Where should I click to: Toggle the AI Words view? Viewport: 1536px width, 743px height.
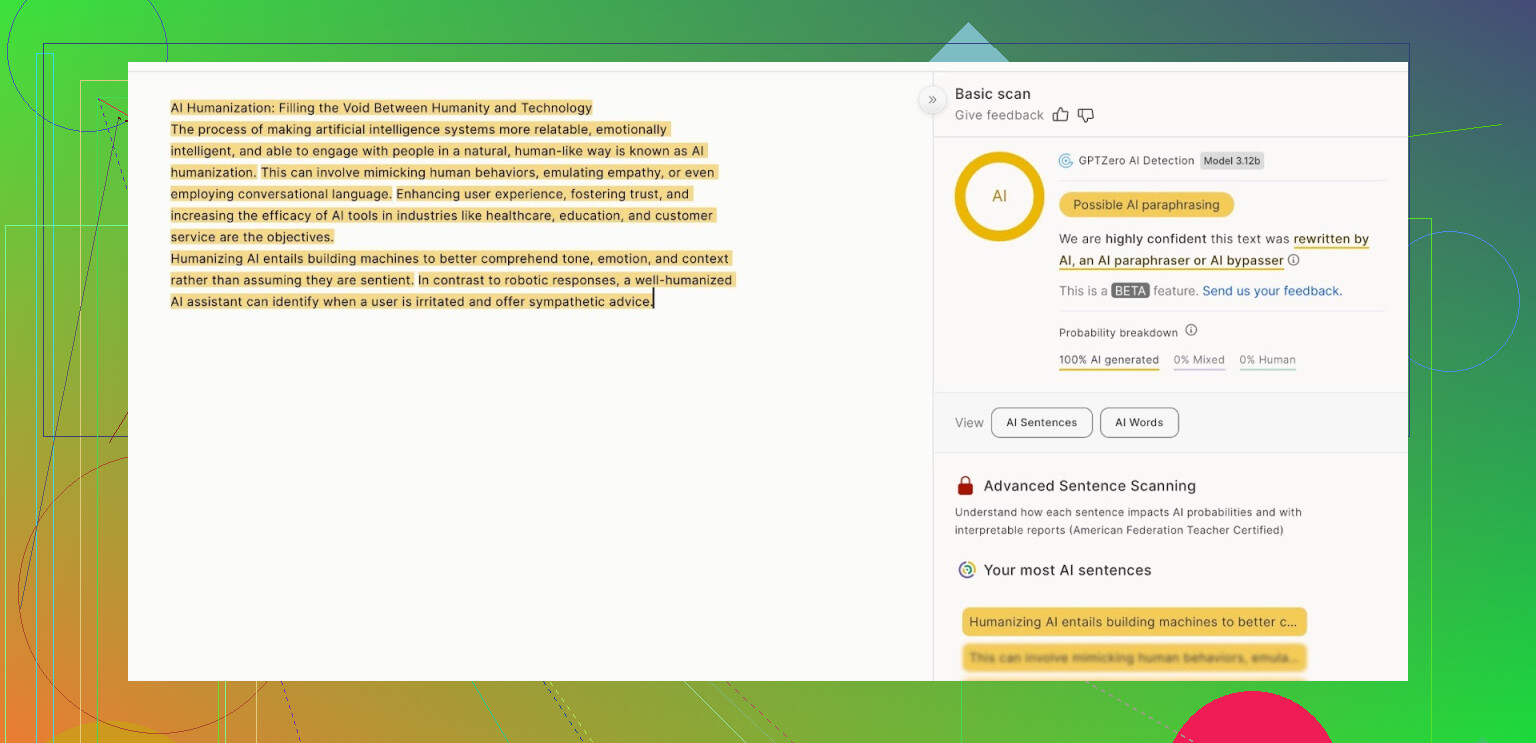[1139, 422]
